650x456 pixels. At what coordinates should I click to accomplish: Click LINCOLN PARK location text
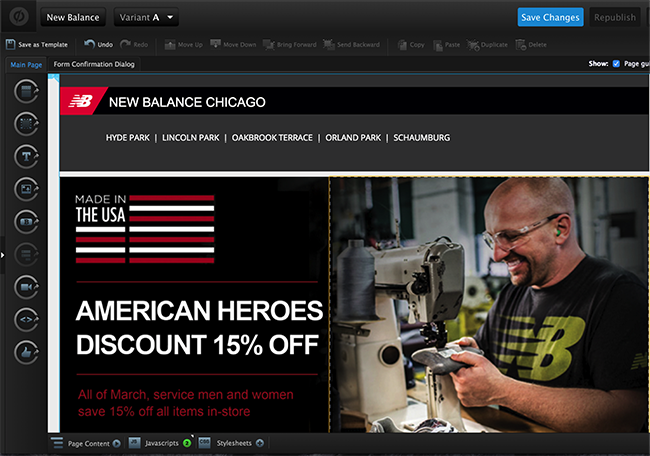[191, 138]
